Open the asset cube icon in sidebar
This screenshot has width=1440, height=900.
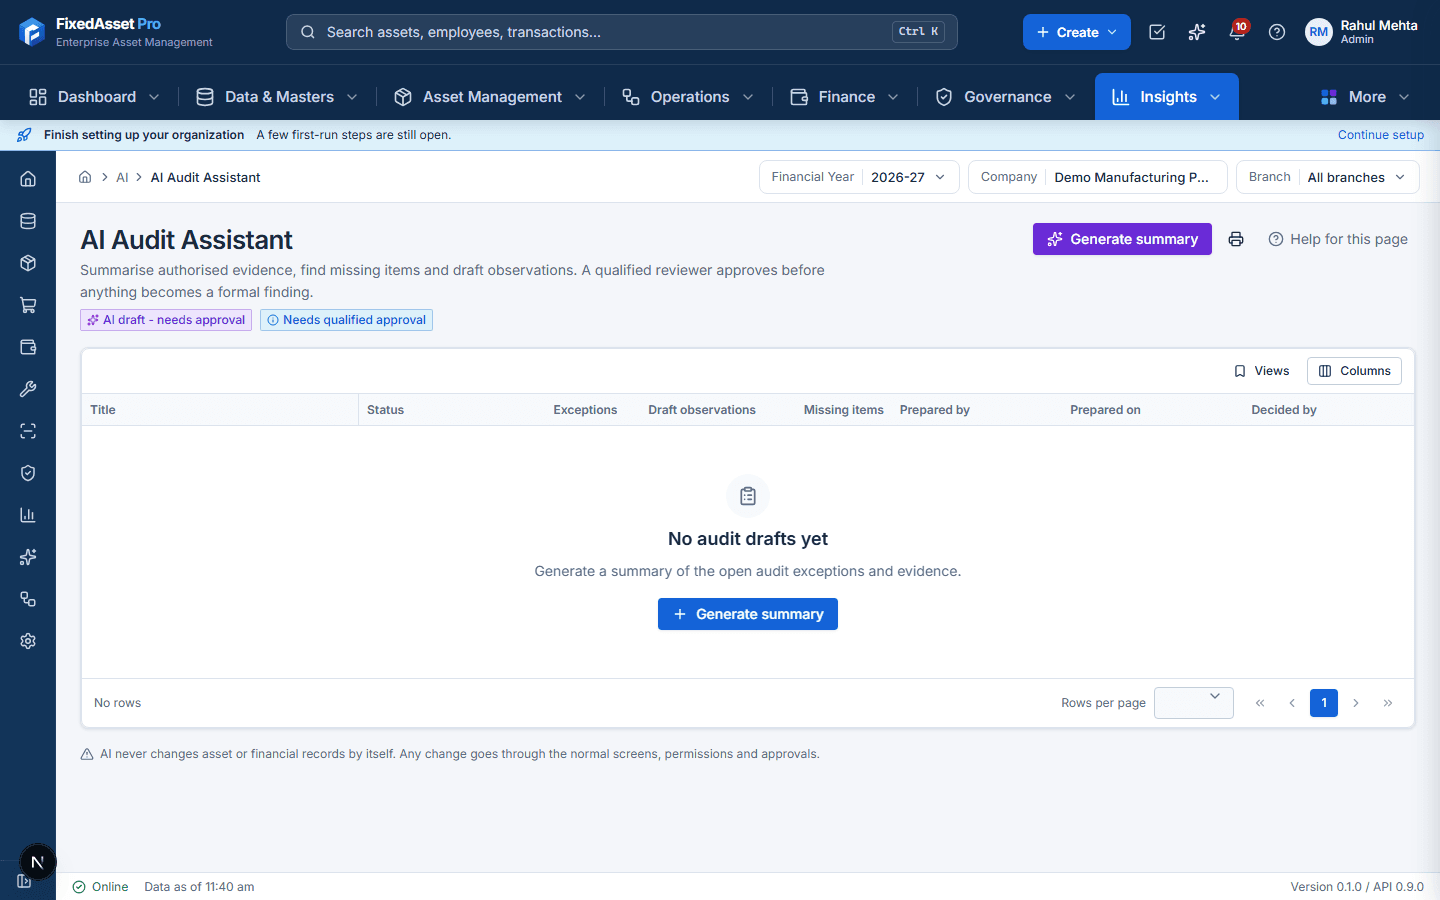coord(28,263)
